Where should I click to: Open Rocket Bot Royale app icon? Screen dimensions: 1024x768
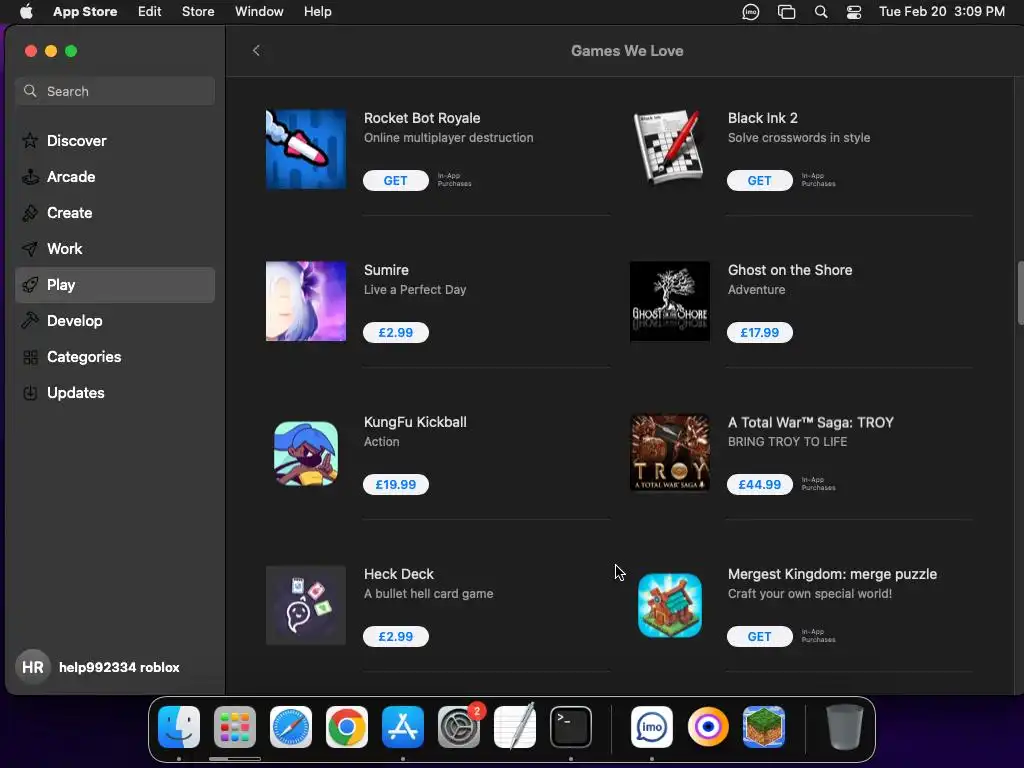[306, 149]
